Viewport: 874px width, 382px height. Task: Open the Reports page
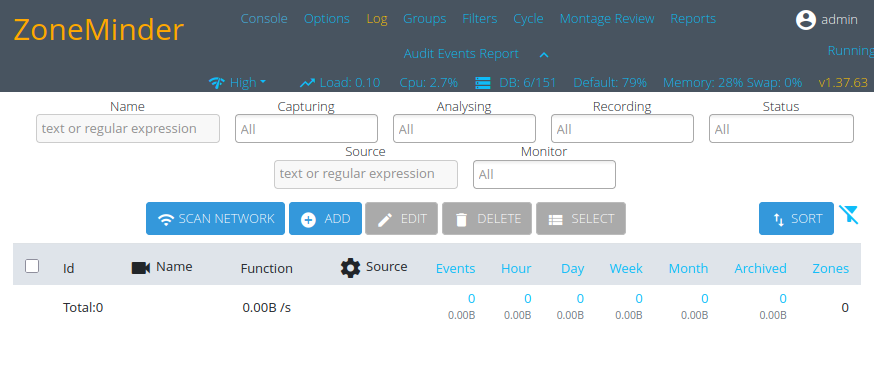(693, 18)
